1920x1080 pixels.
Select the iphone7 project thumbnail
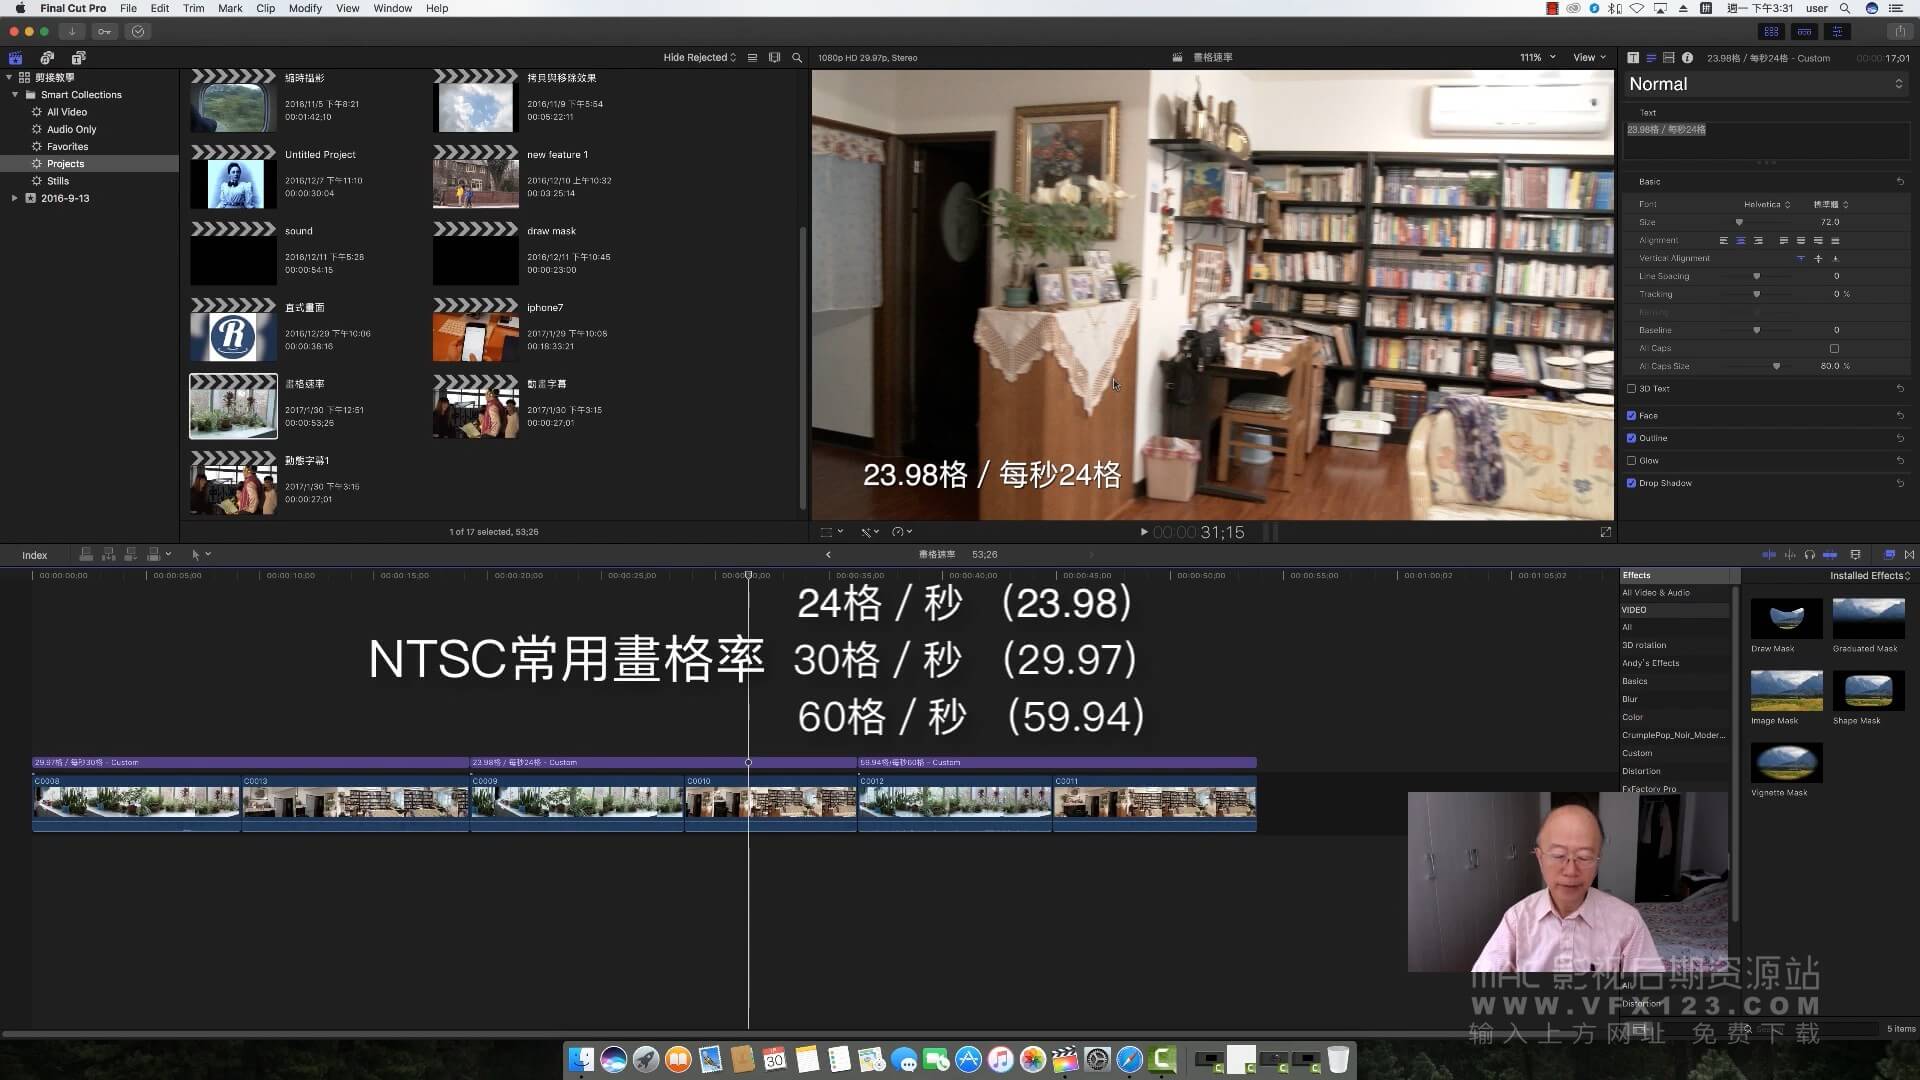475,330
